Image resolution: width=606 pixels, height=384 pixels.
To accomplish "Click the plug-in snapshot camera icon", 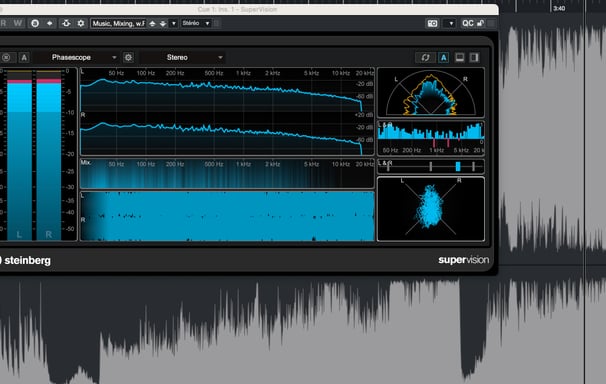I will tap(432, 24).
